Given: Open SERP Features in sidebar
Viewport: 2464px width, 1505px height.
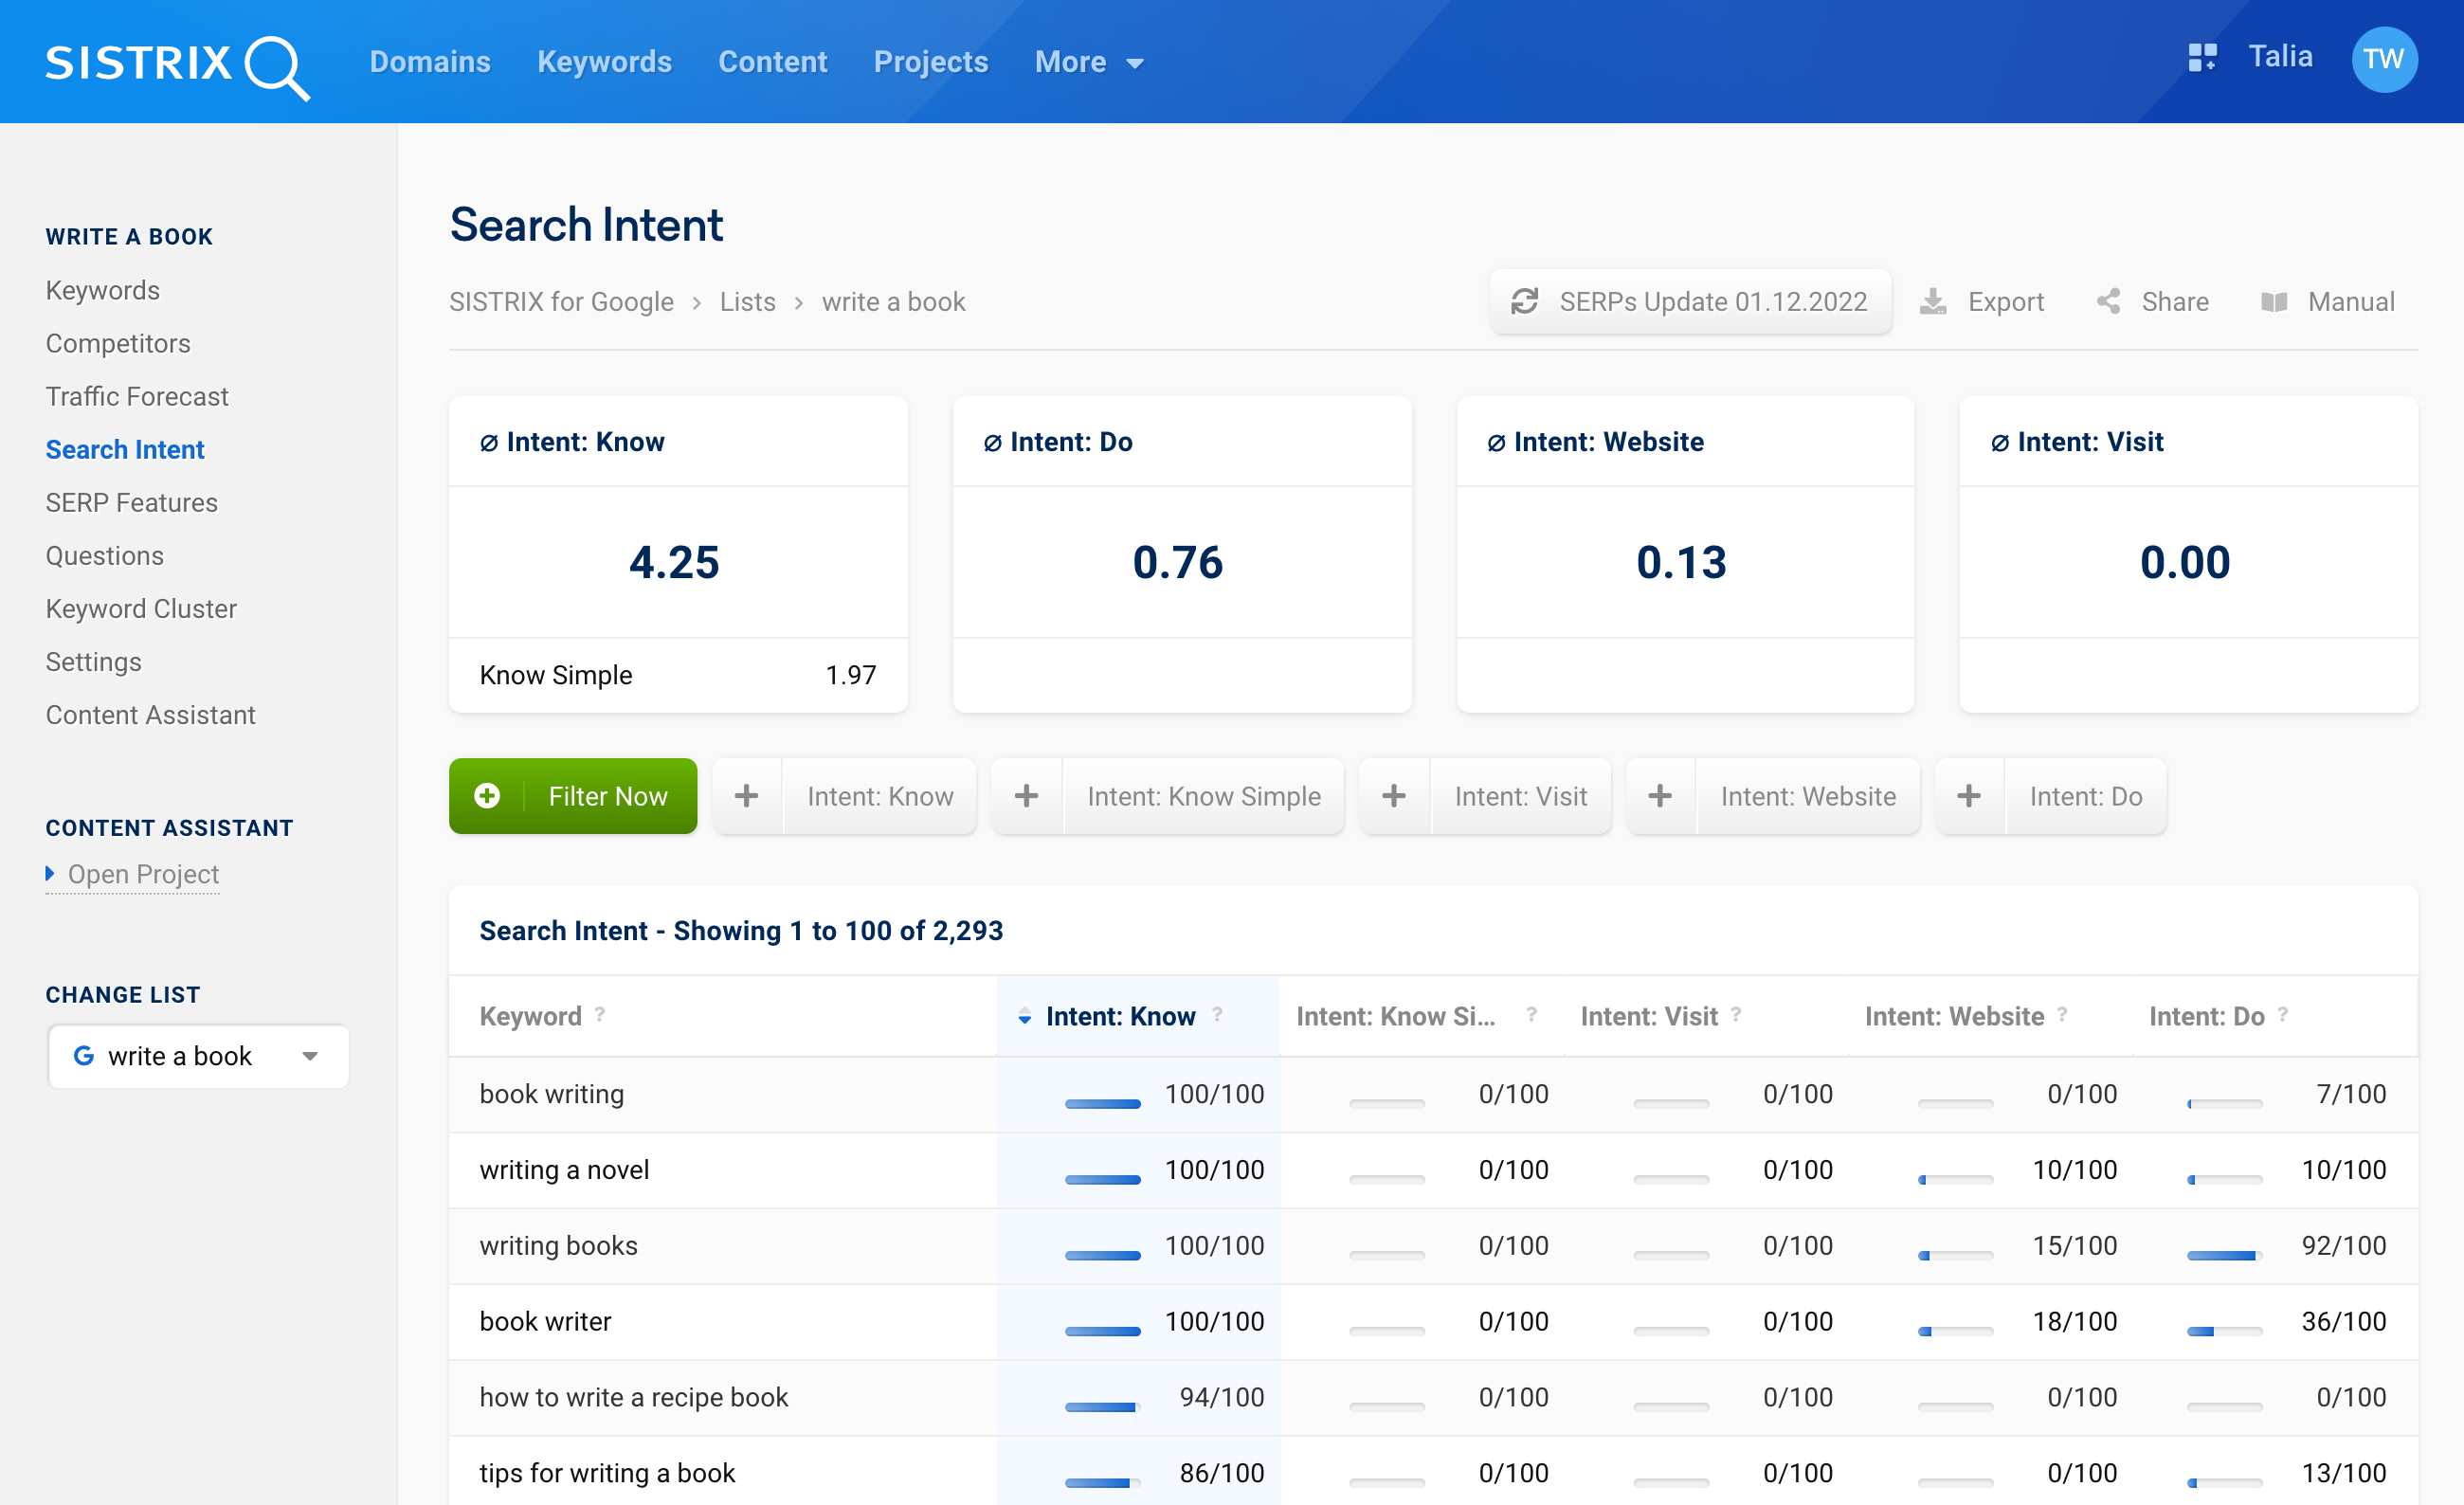Looking at the screenshot, I should click(x=132, y=502).
